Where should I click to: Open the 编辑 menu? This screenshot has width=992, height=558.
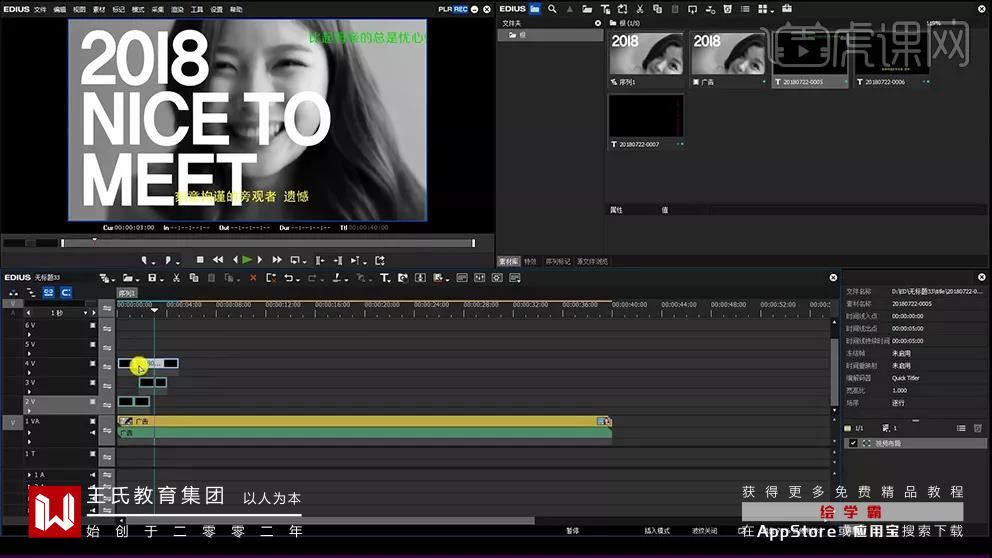pos(59,9)
